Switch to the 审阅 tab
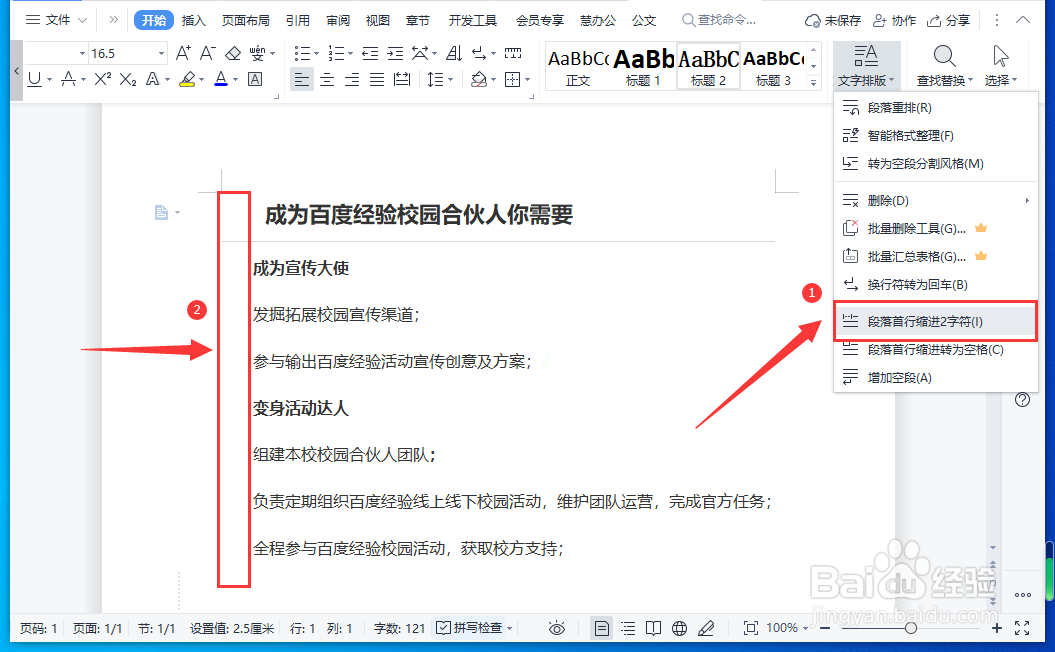 (338, 20)
